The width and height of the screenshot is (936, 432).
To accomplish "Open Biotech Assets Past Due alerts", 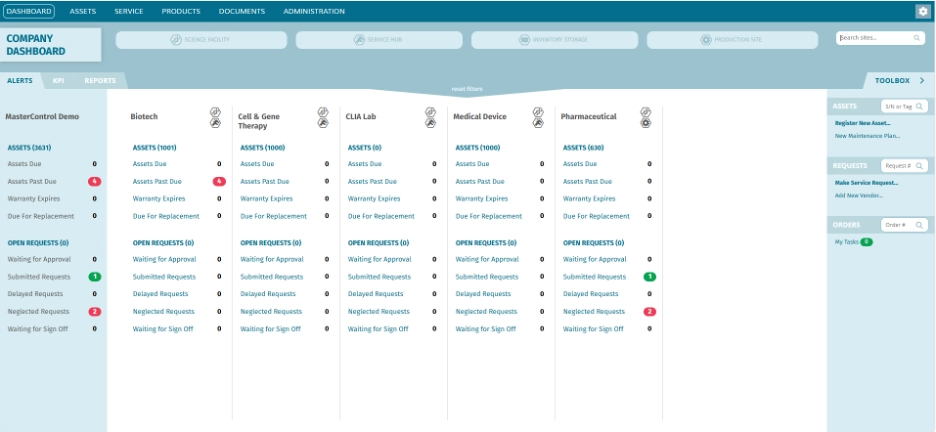I will [x=157, y=182].
